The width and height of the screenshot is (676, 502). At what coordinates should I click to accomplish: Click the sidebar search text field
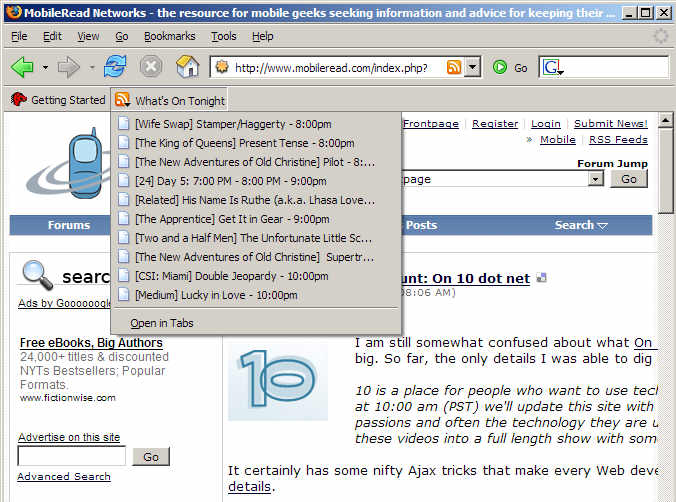72,456
